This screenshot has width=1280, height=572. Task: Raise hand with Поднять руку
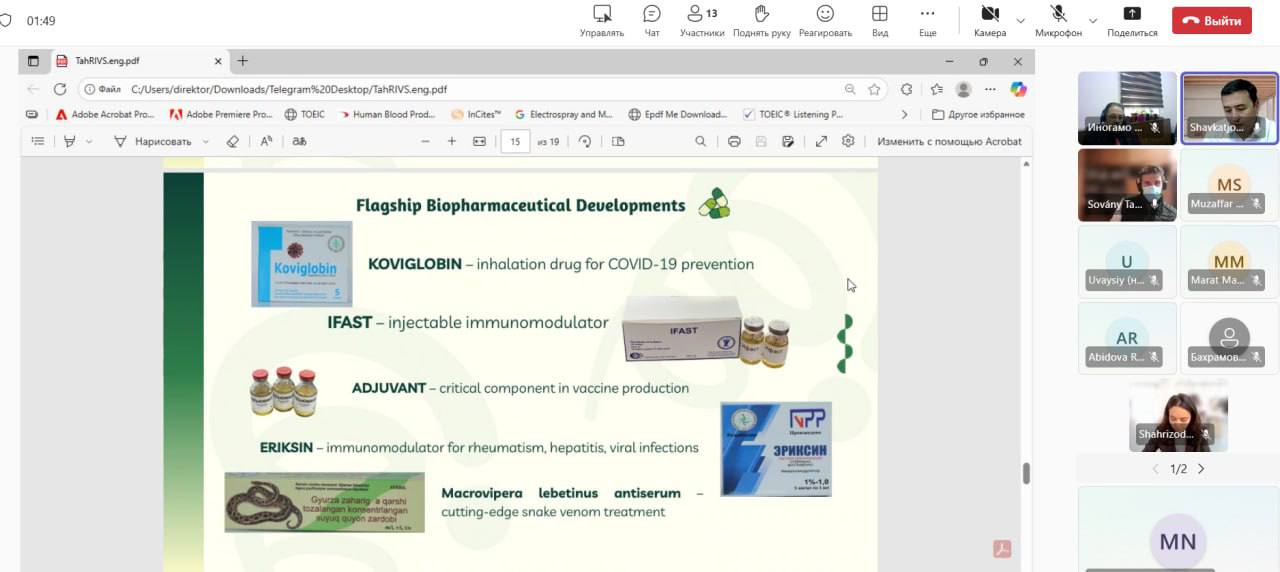(x=761, y=20)
